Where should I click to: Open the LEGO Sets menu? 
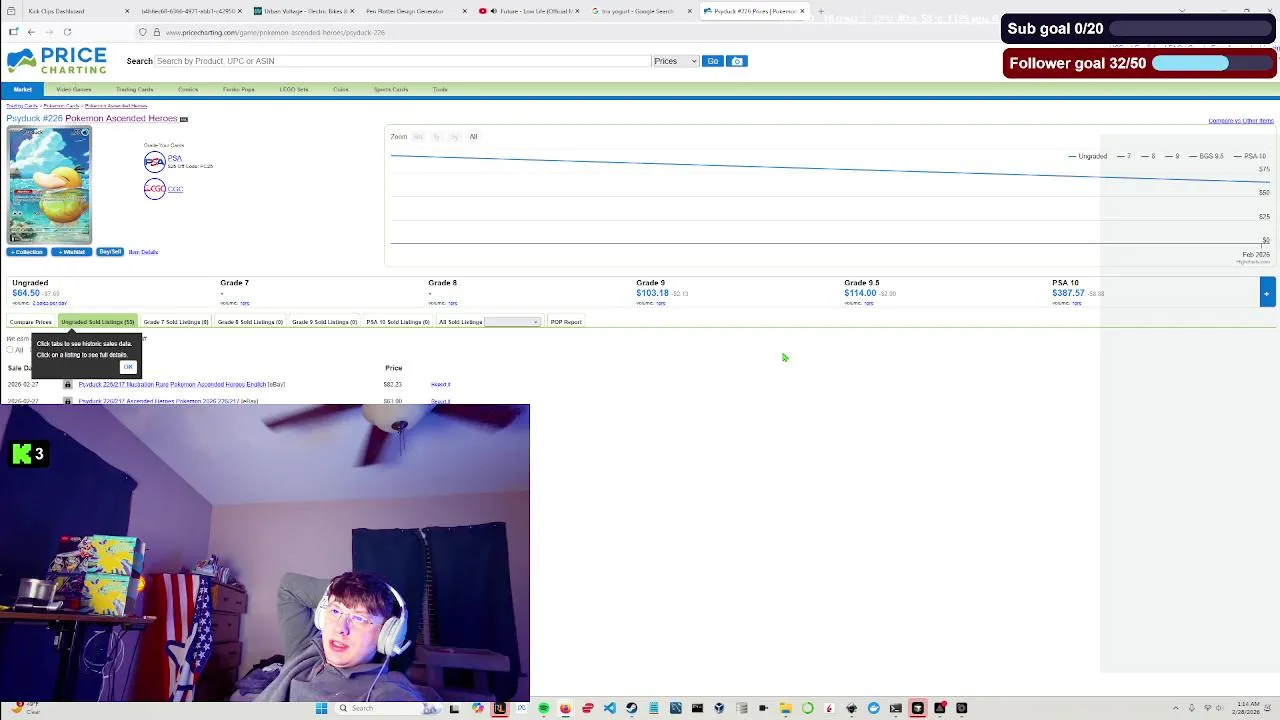[x=294, y=89]
